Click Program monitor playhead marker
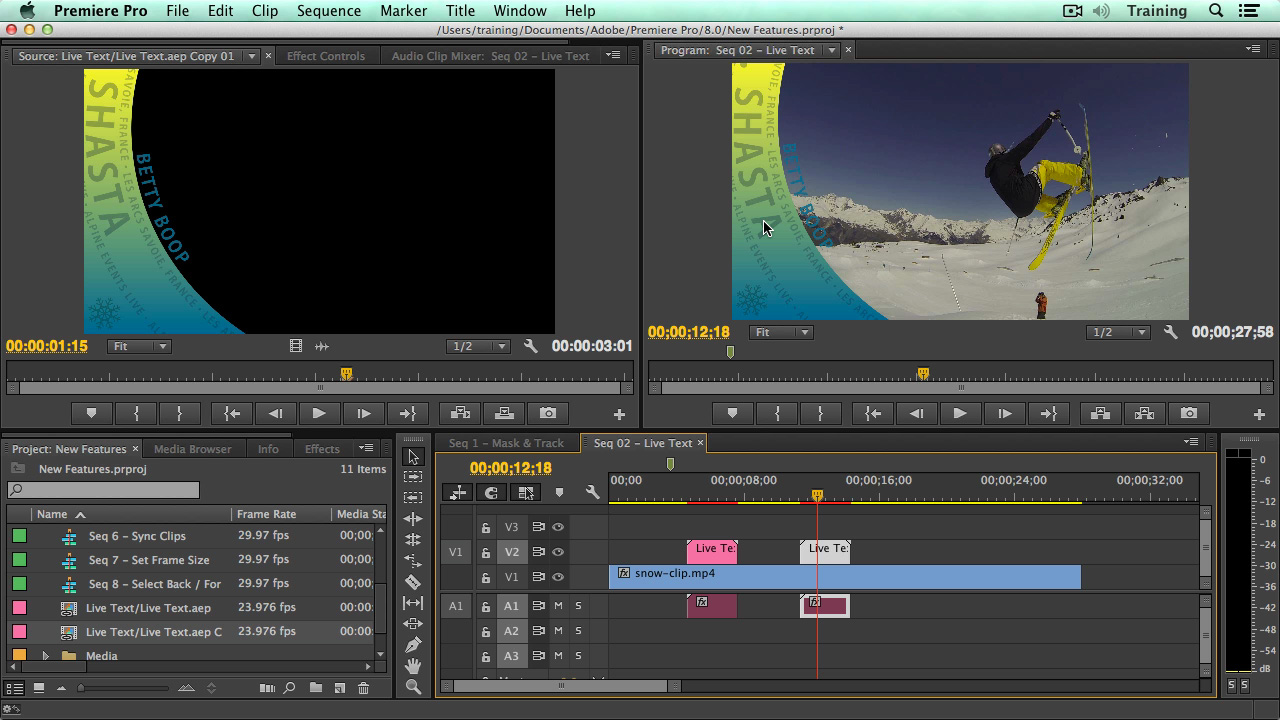Image resolution: width=1280 pixels, height=720 pixels. [923, 374]
